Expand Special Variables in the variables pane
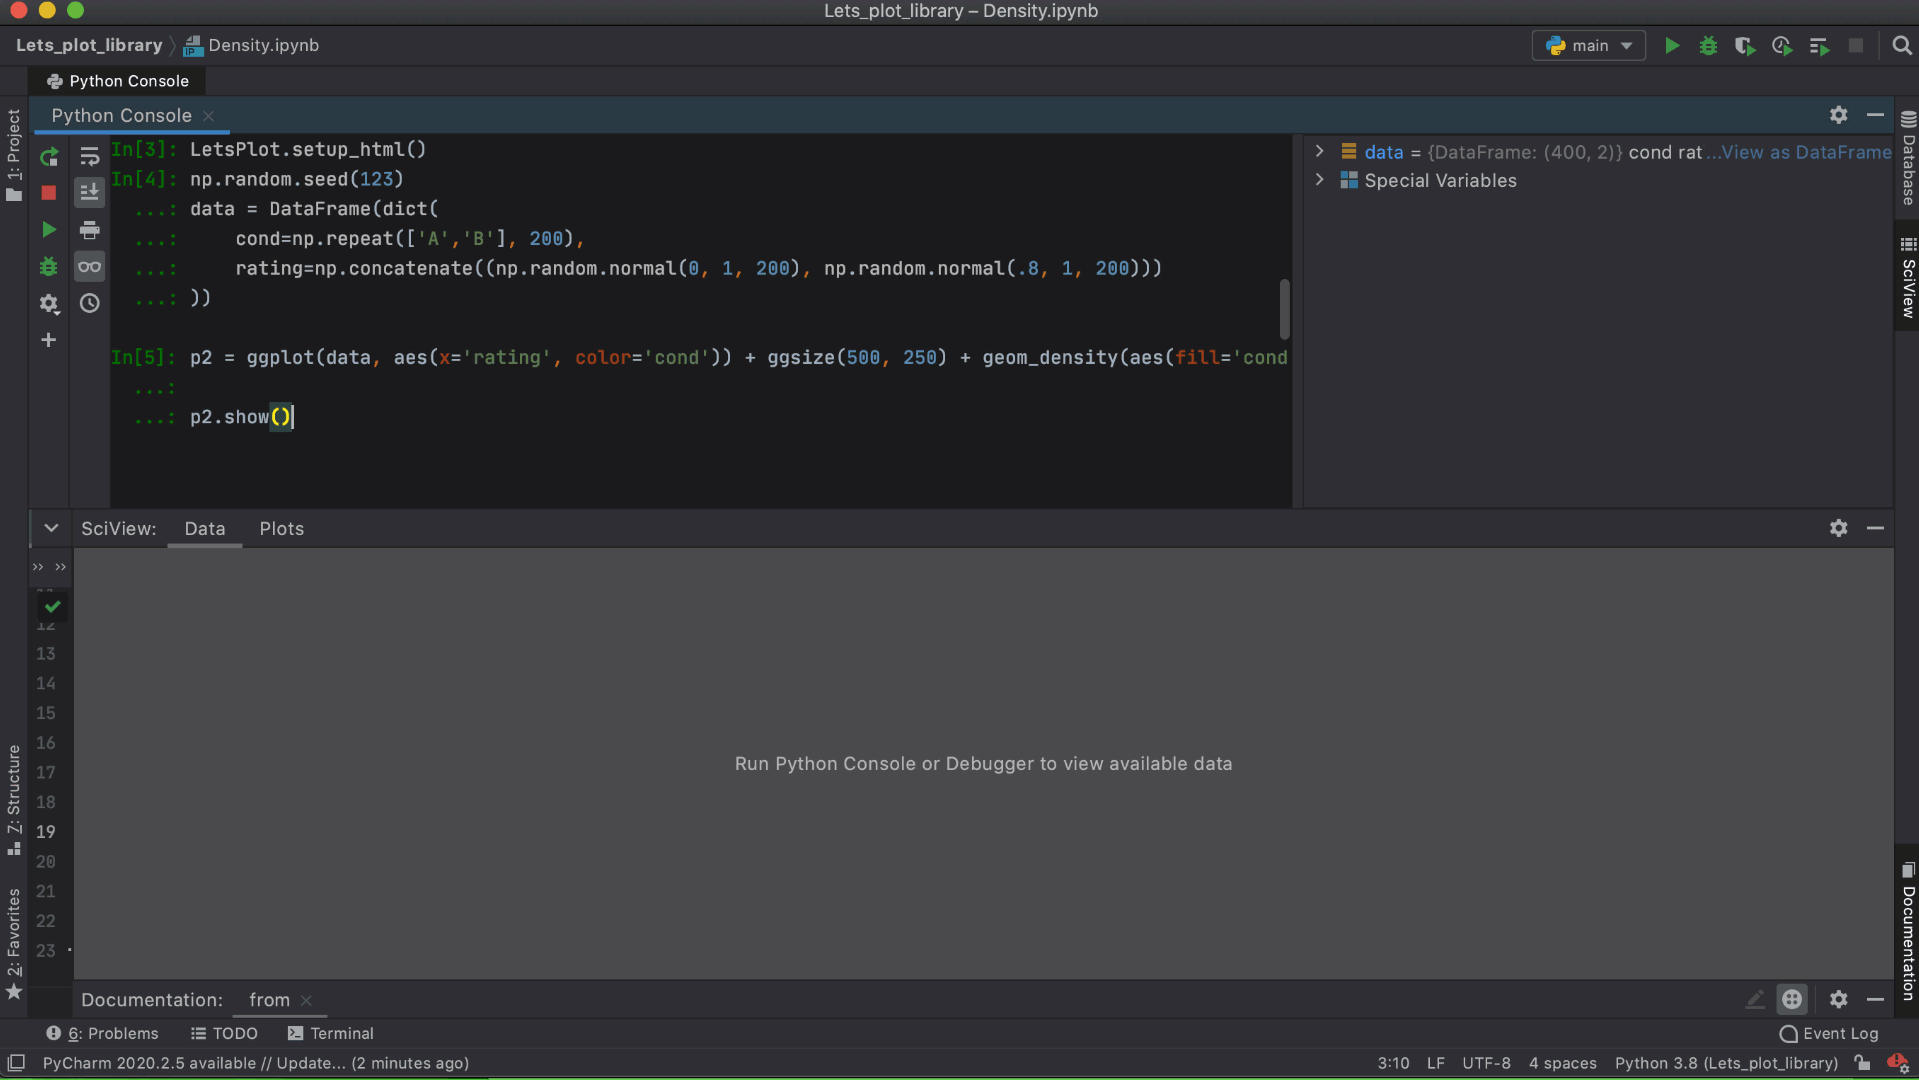Screen dimensions: 1919x1080 pyautogui.click(x=1320, y=180)
